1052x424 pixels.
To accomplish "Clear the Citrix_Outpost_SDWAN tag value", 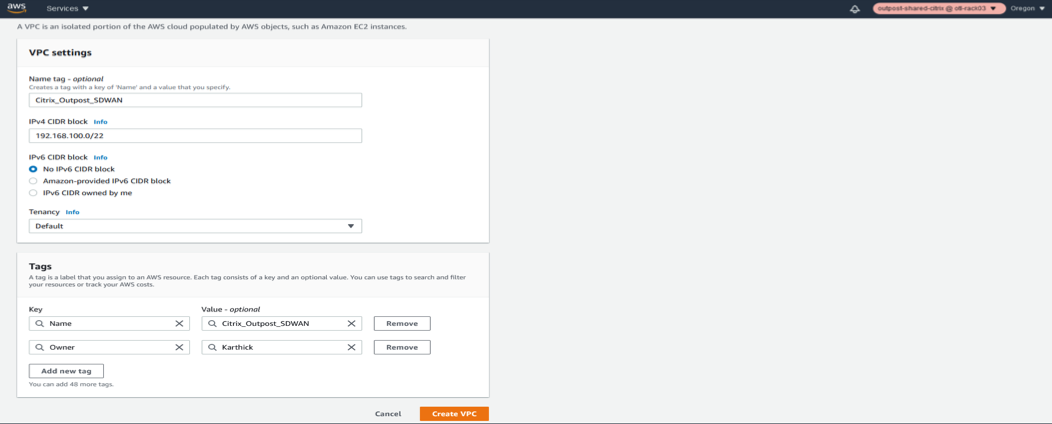I will (x=351, y=323).
